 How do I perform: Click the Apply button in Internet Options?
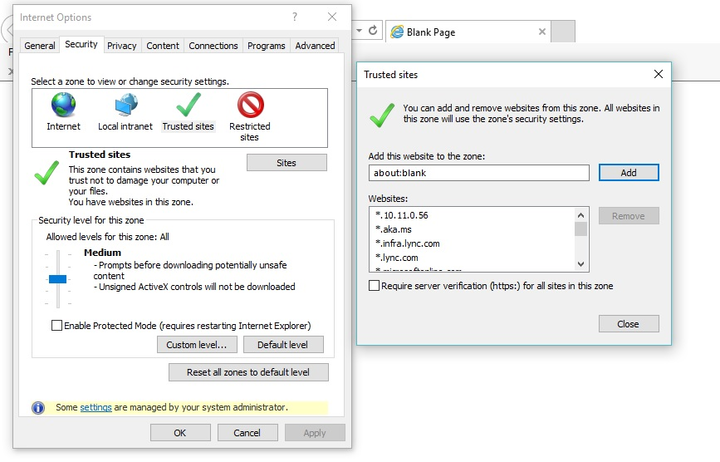[315, 433]
